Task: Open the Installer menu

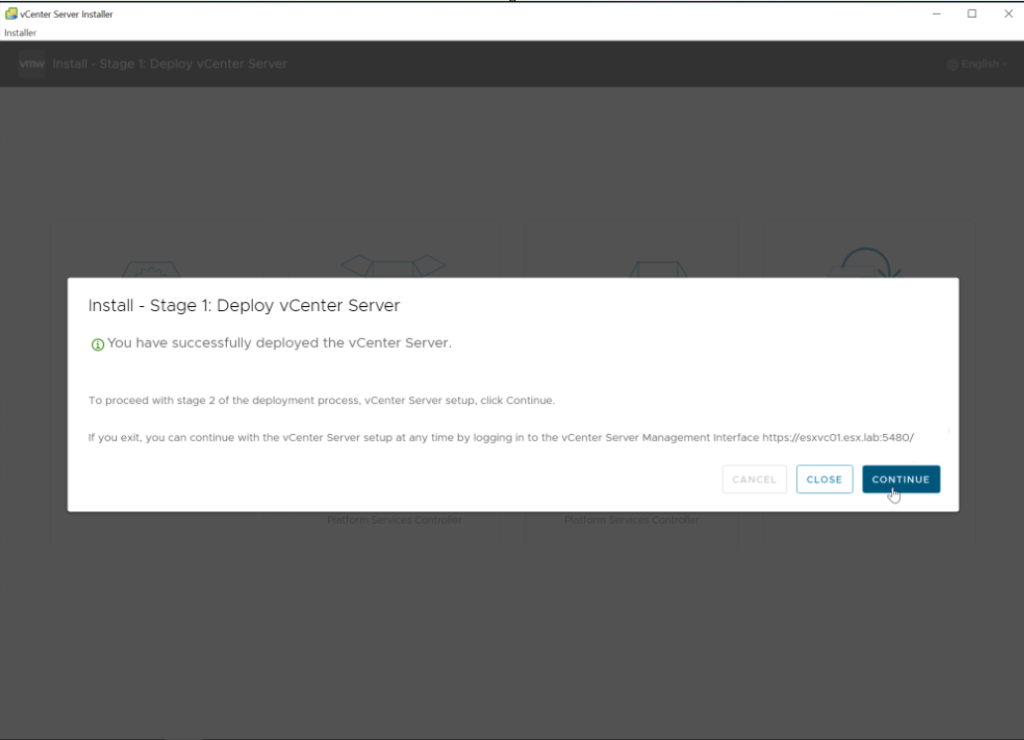Action: point(20,33)
